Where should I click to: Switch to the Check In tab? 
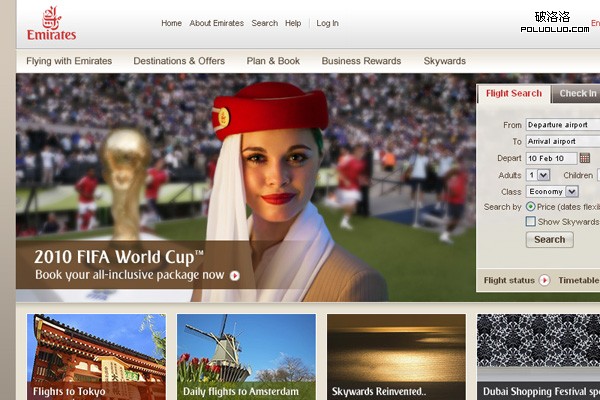point(577,93)
